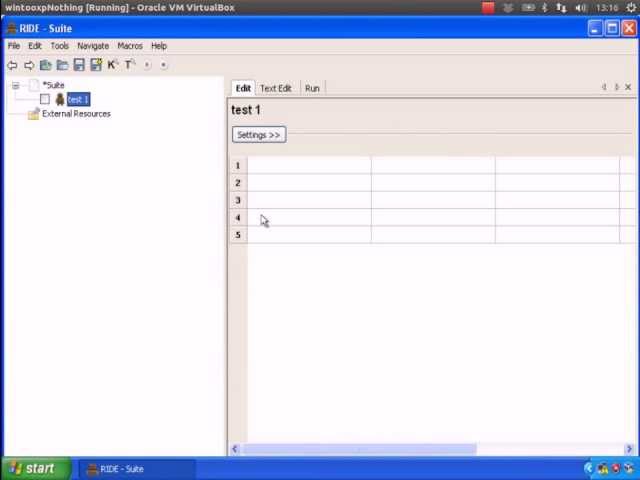Click RIDE - Suite taskbar button
Screen dimensions: 640x480
click(x=136, y=469)
